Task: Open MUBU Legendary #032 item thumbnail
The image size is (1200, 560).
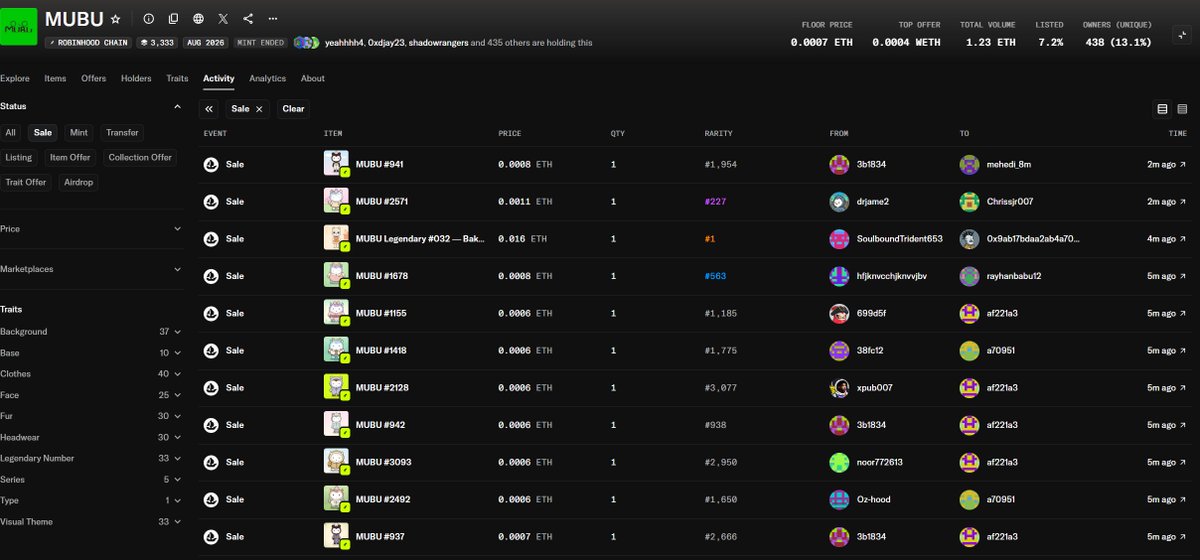Action: (336, 239)
